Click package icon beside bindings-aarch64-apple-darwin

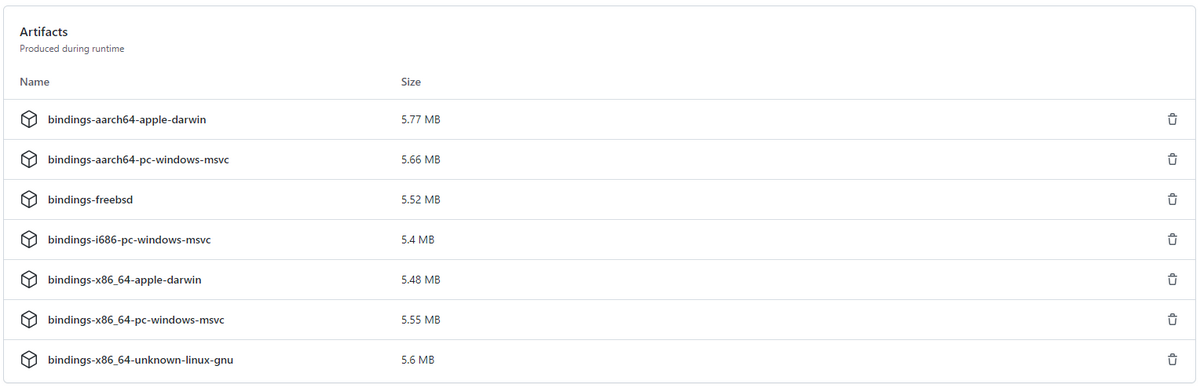point(29,120)
